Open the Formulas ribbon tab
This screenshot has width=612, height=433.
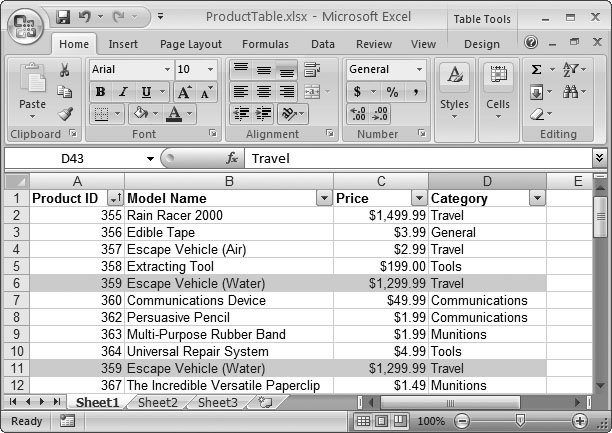click(265, 44)
